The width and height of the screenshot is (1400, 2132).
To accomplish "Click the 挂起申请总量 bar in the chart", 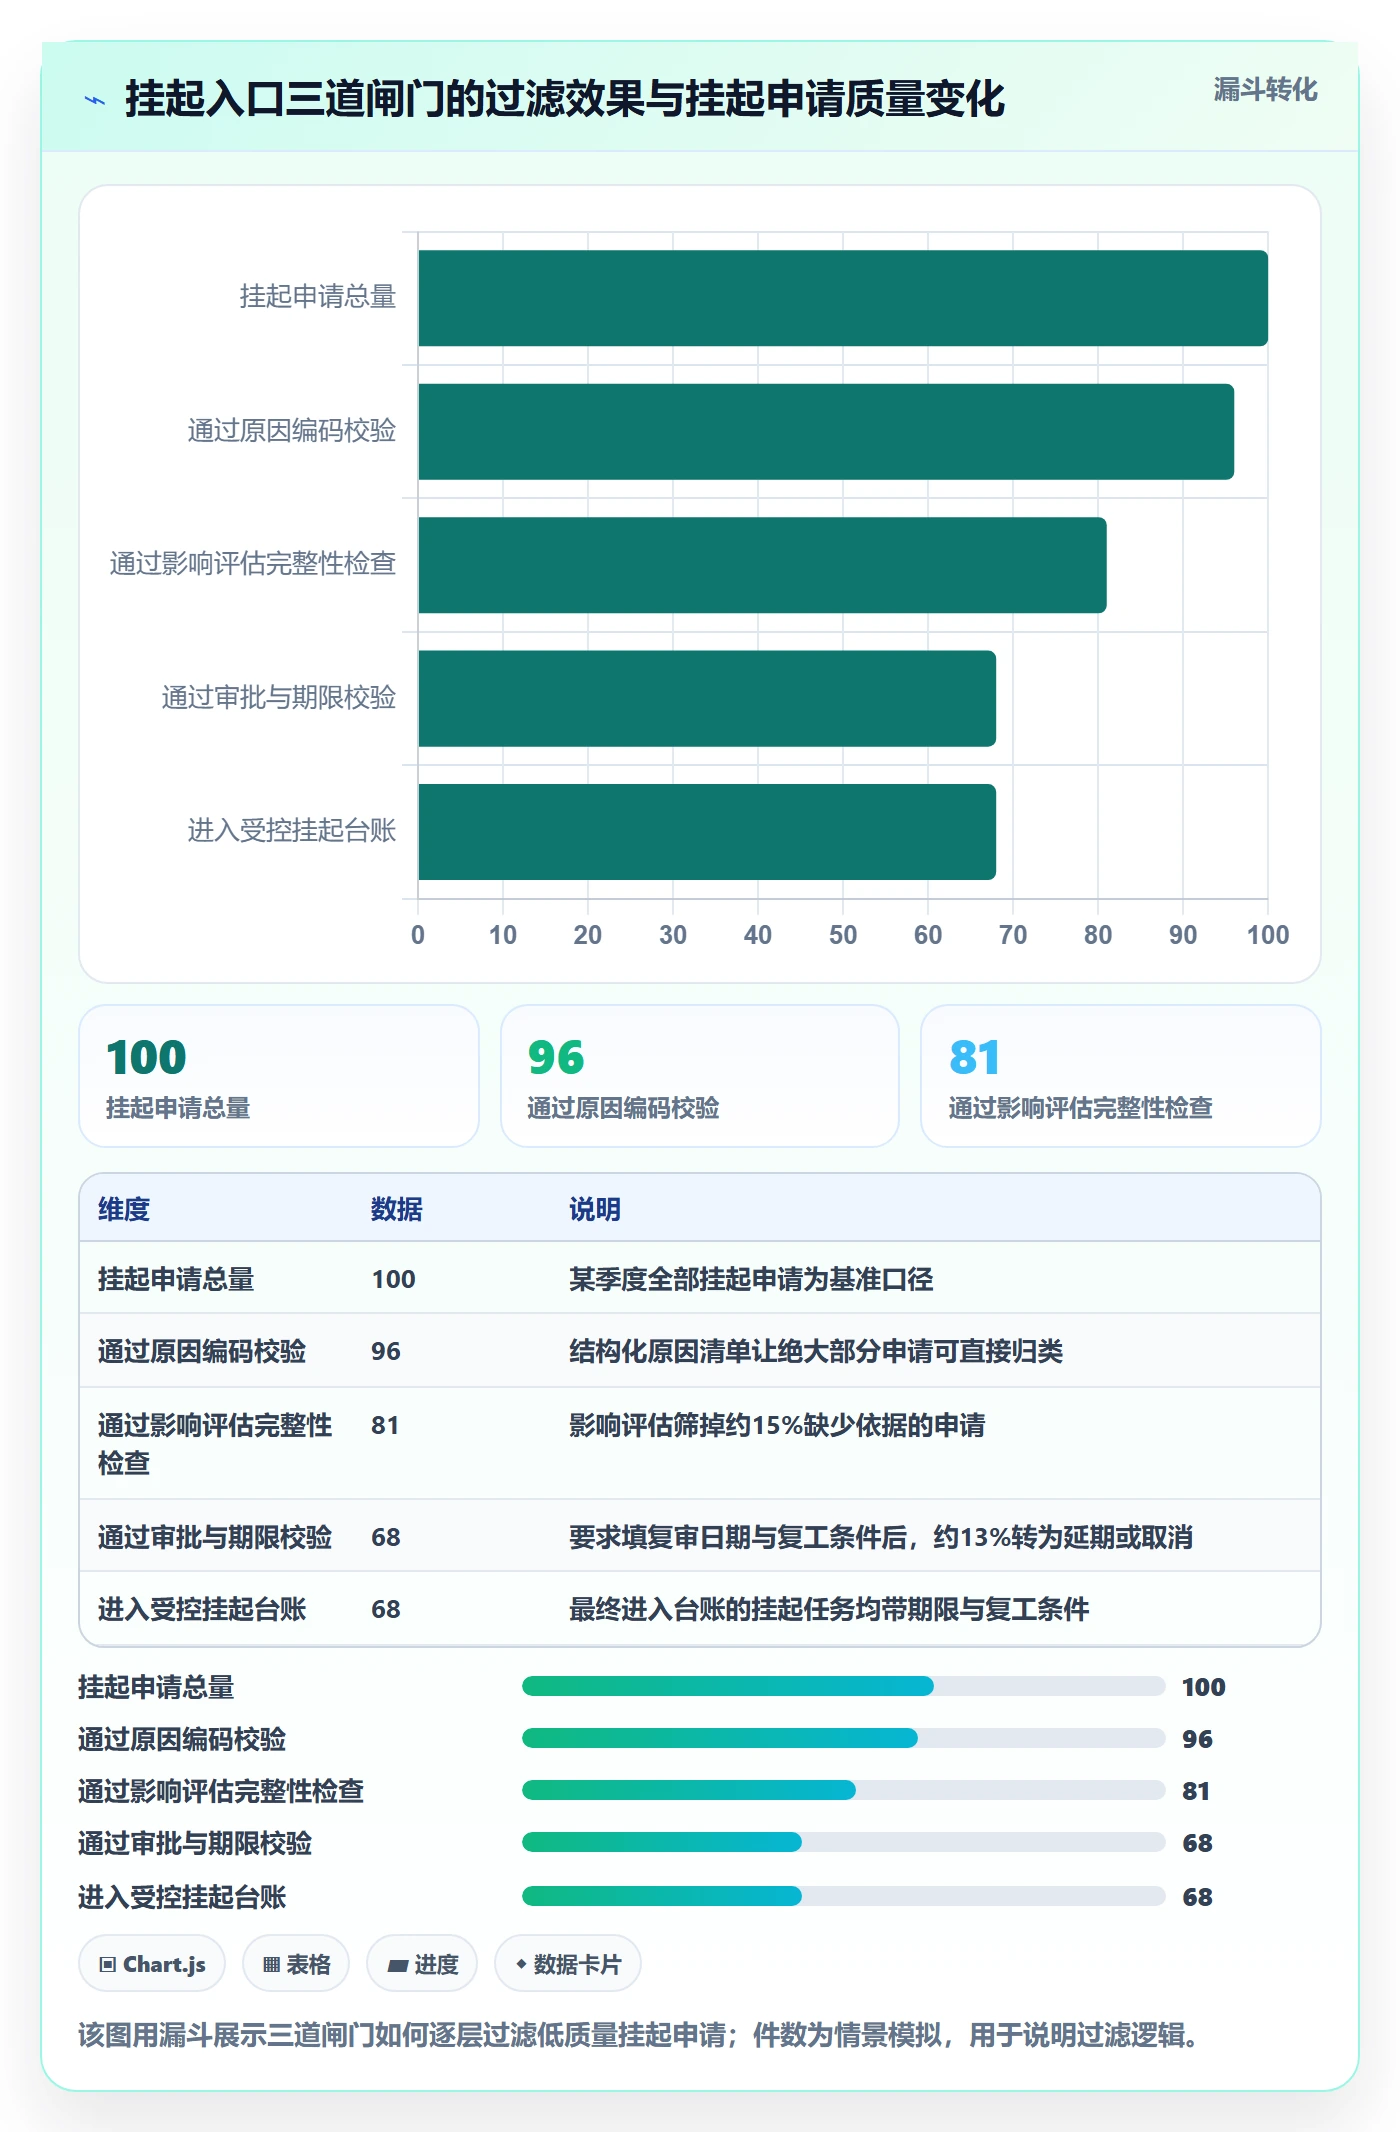I will (x=843, y=298).
